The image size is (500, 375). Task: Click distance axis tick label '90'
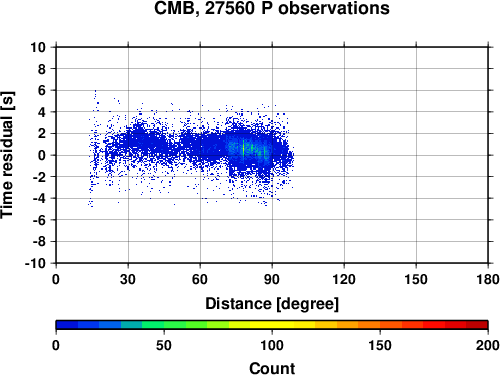[272, 279]
